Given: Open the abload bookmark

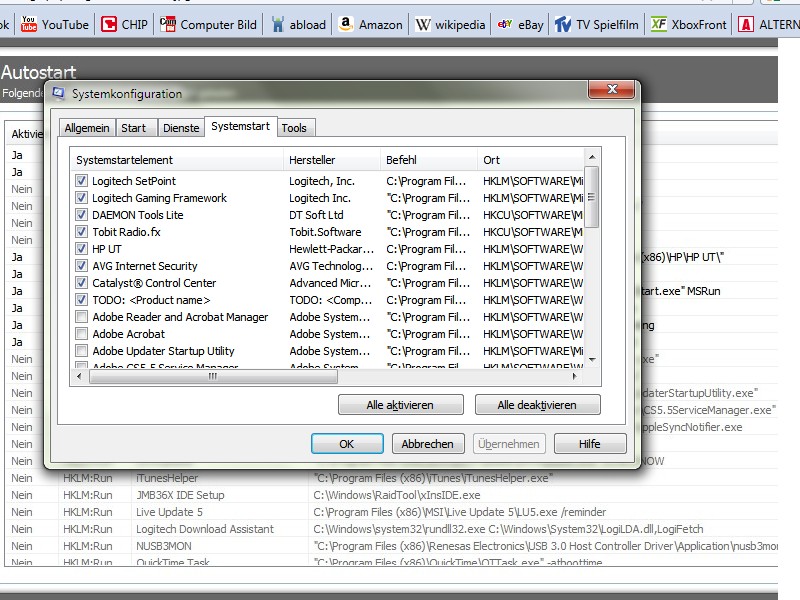Looking at the screenshot, I should point(298,24).
